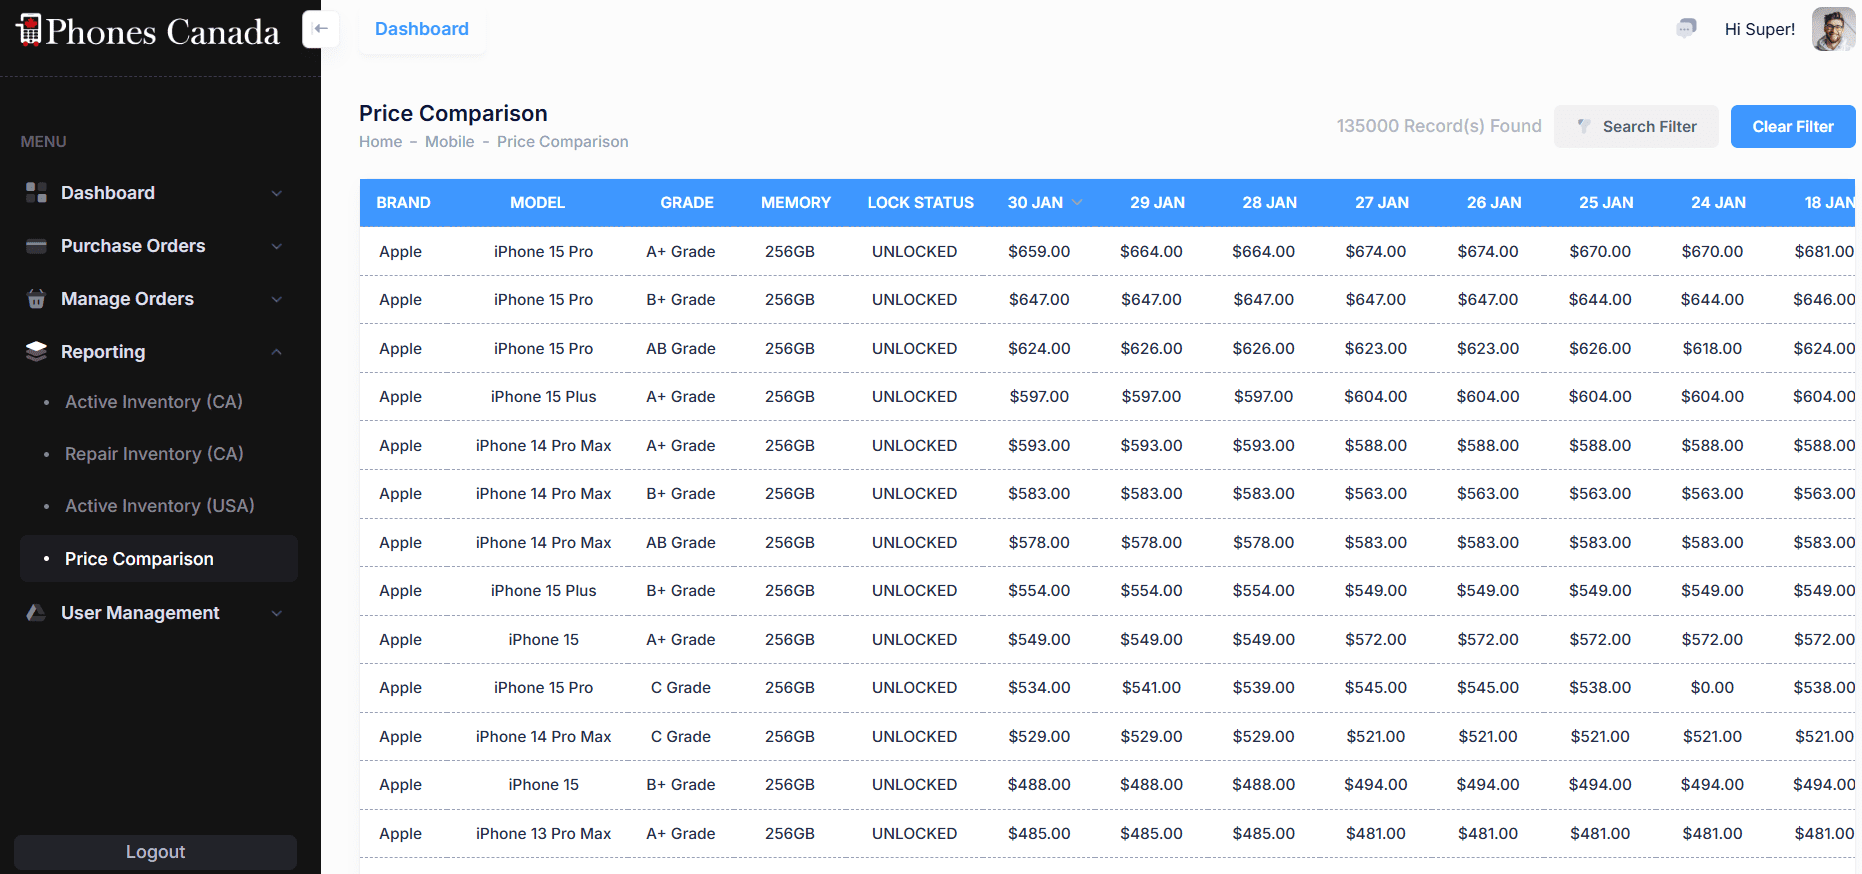Click Price Comparison breadcrumb text
Viewport: 1862px width, 874px height.
(563, 142)
